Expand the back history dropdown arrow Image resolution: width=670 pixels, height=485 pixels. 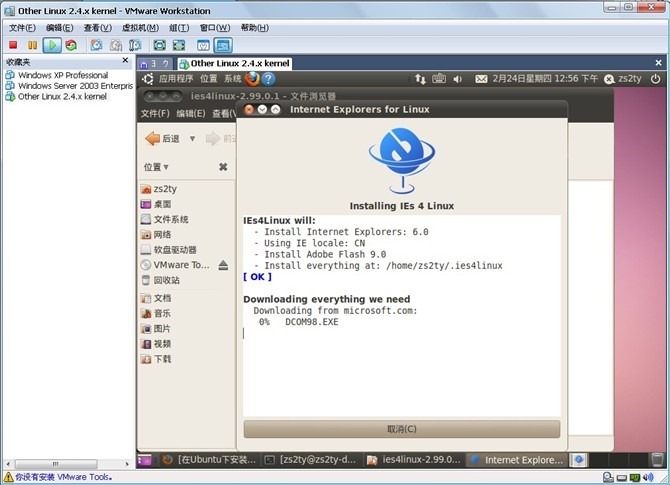[x=192, y=138]
